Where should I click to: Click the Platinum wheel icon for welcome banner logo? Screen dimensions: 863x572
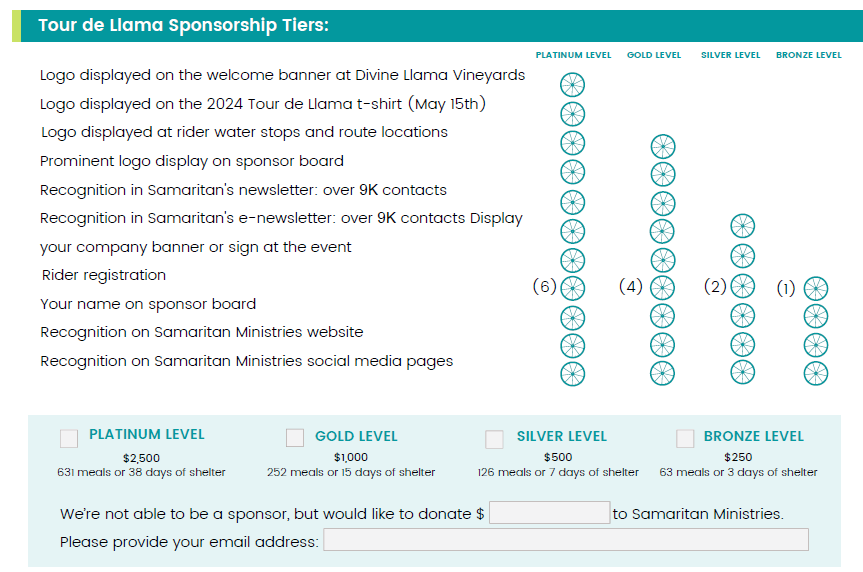tap(572, 84)
